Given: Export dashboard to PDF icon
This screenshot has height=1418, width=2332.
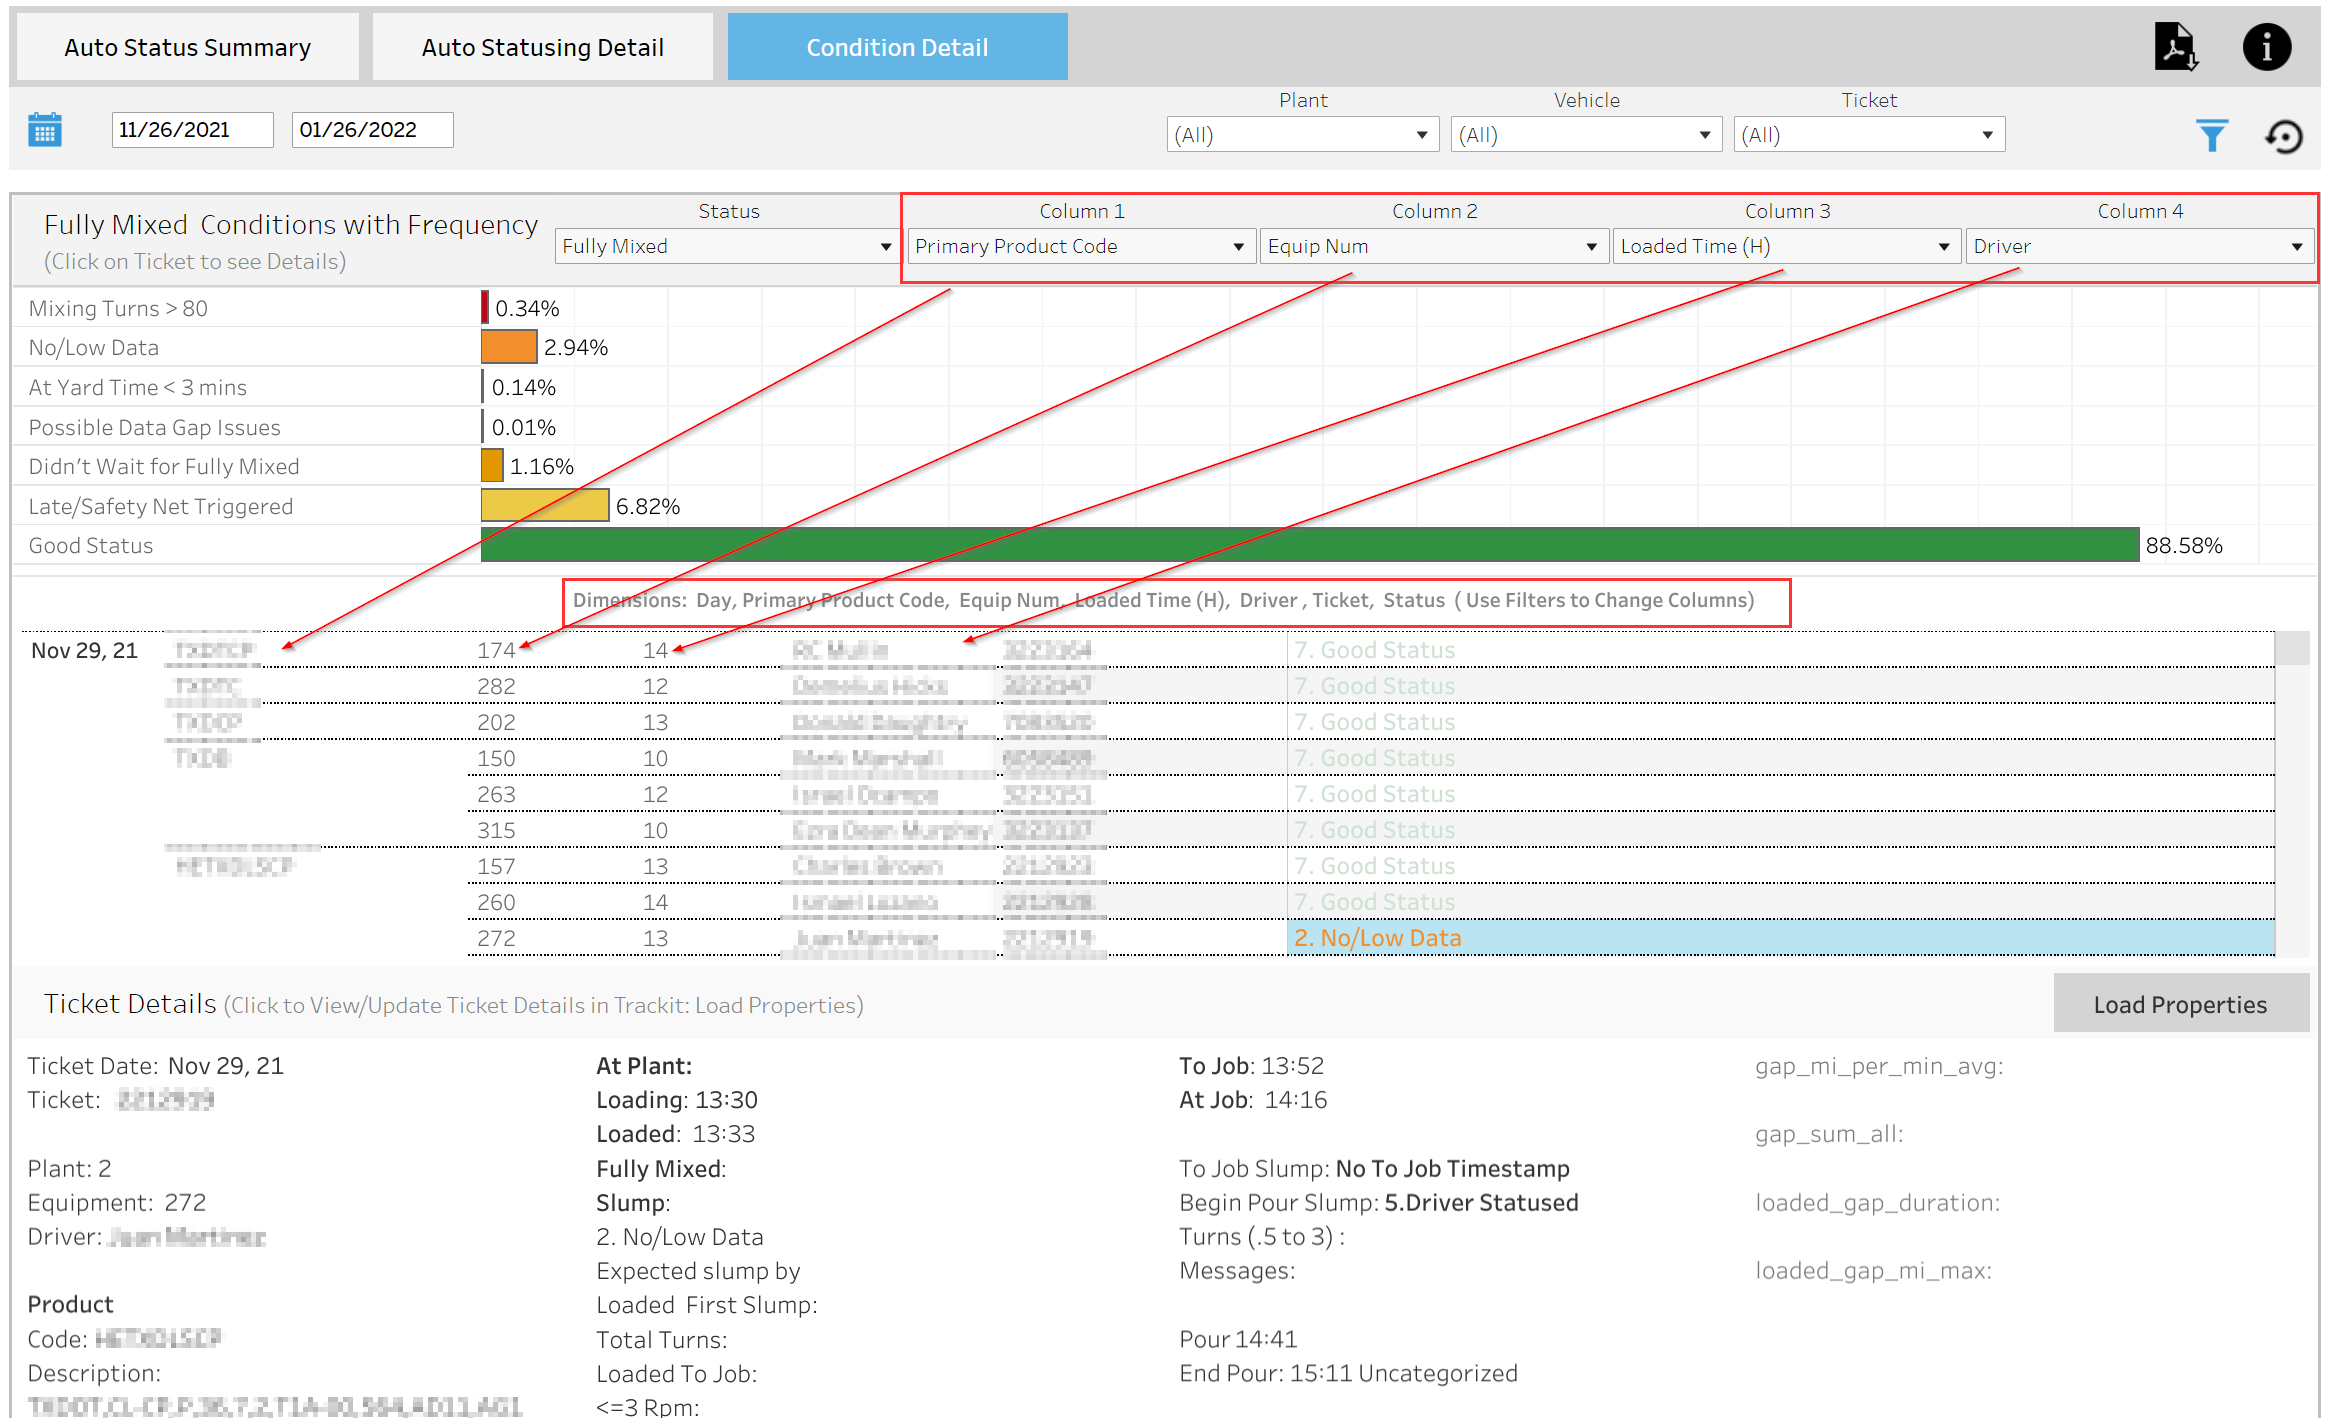Looking at the screenshot, I should coord(2175,47).
